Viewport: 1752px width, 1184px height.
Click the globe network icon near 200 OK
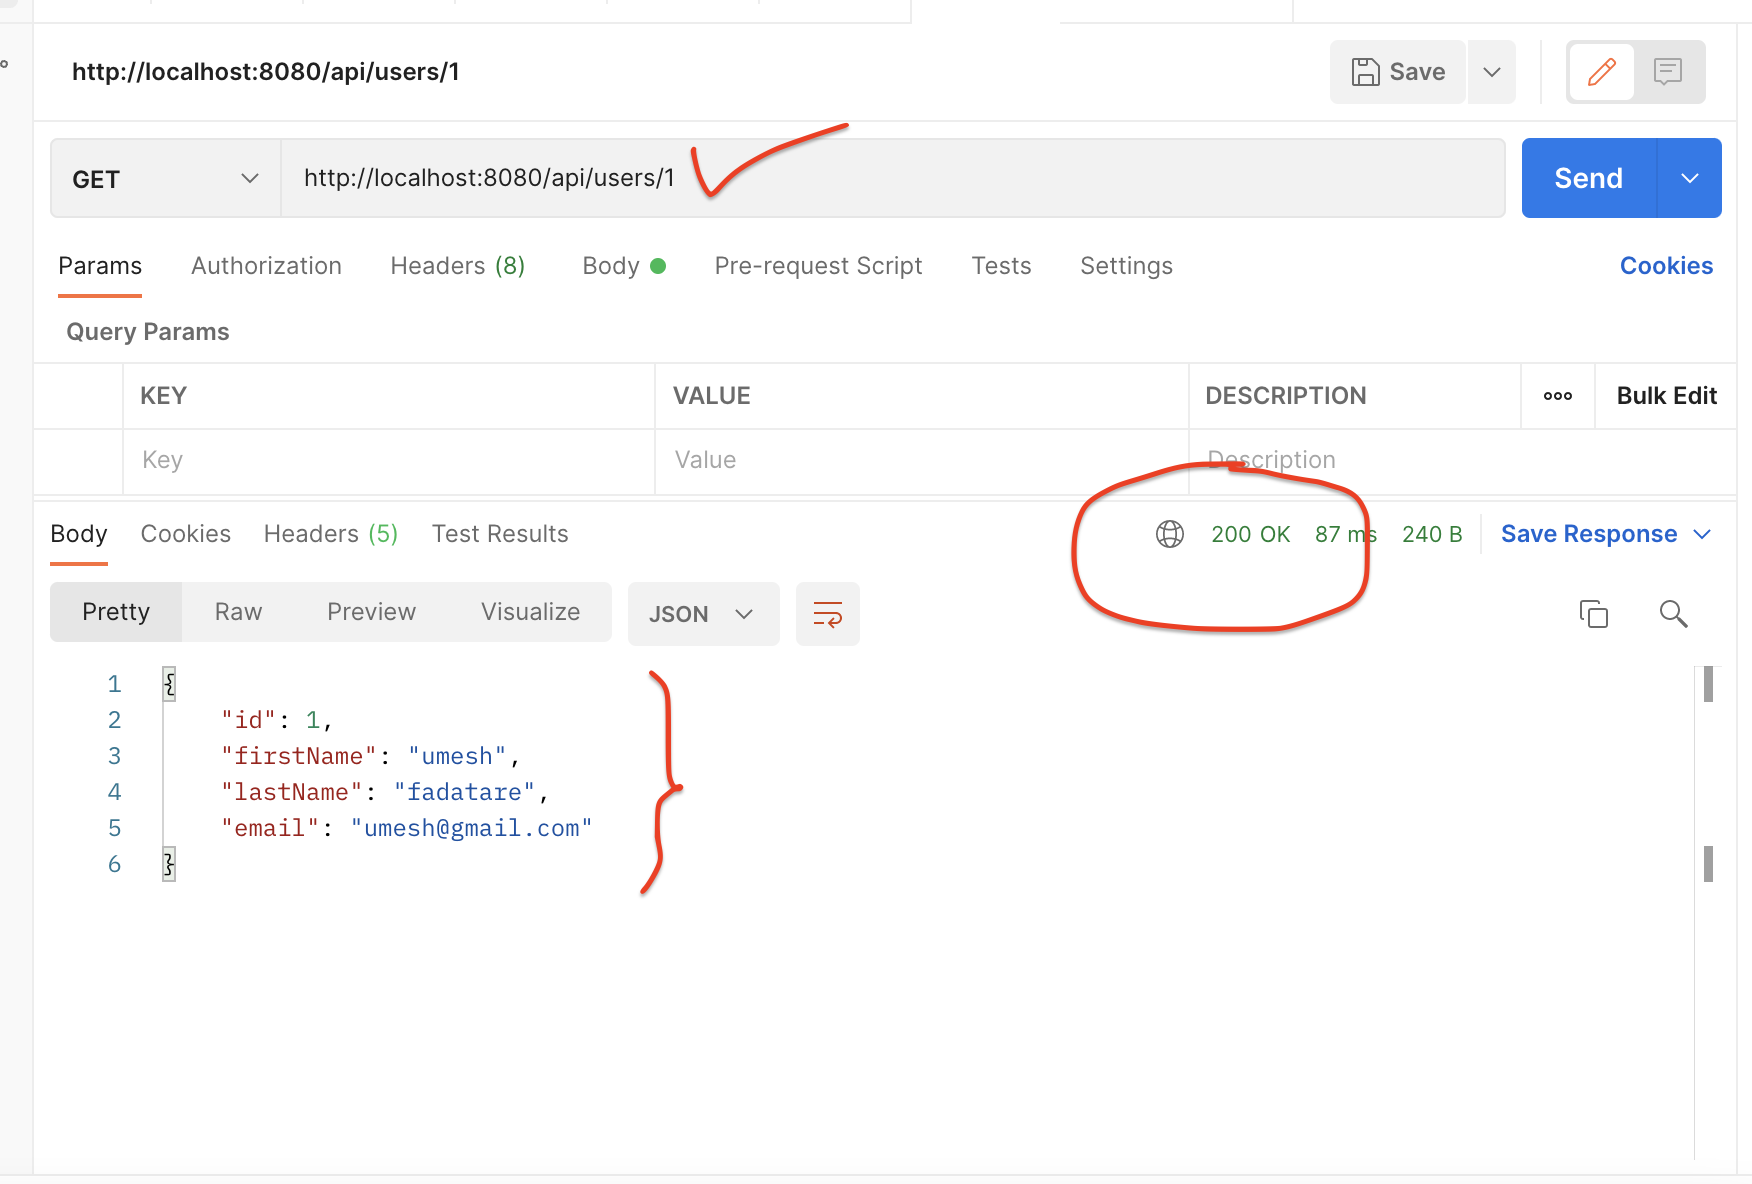(x=1170, y=534)
